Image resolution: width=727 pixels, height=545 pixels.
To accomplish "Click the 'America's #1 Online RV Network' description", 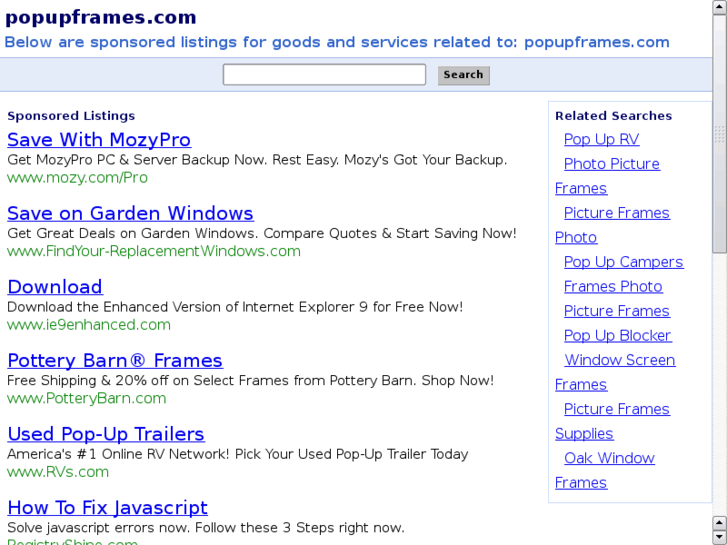I will pyautogui.click(x=237, y=454).
